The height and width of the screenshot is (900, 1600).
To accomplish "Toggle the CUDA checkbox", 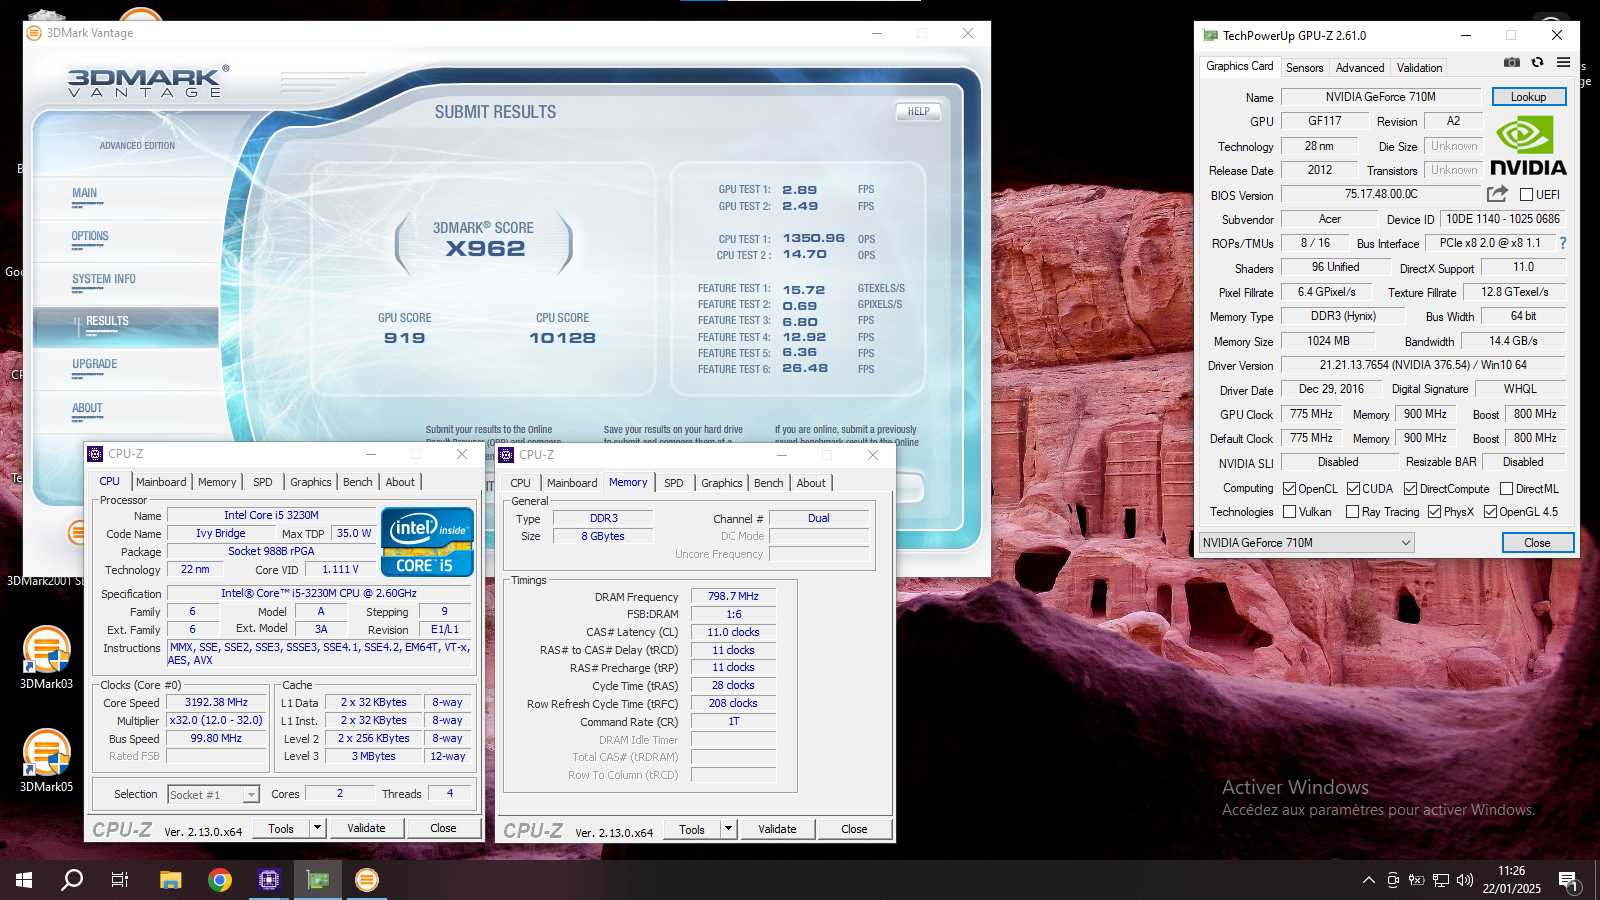I will 1353,489.
